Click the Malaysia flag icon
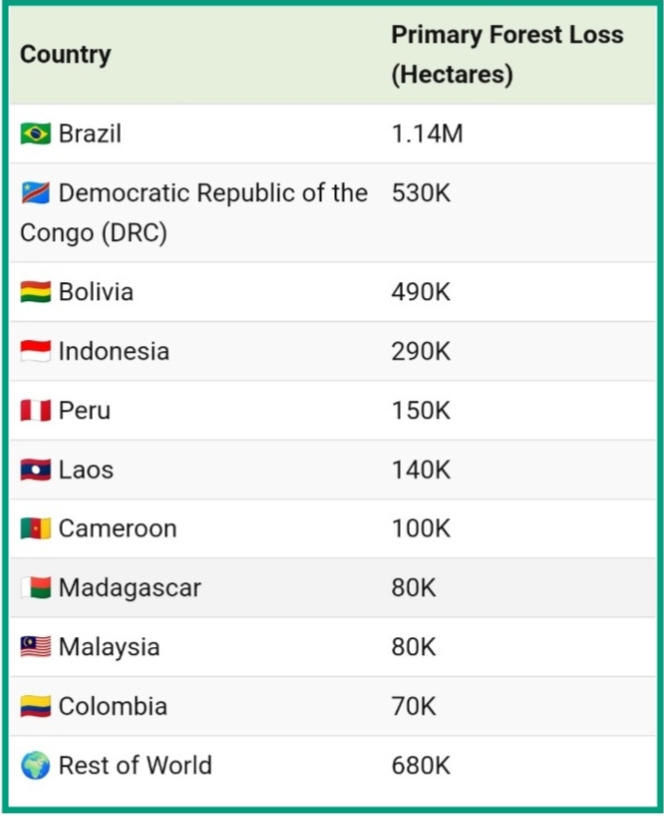Image resolution: width=664 pixels, height=816 pixels. click(x=35, y=647)
